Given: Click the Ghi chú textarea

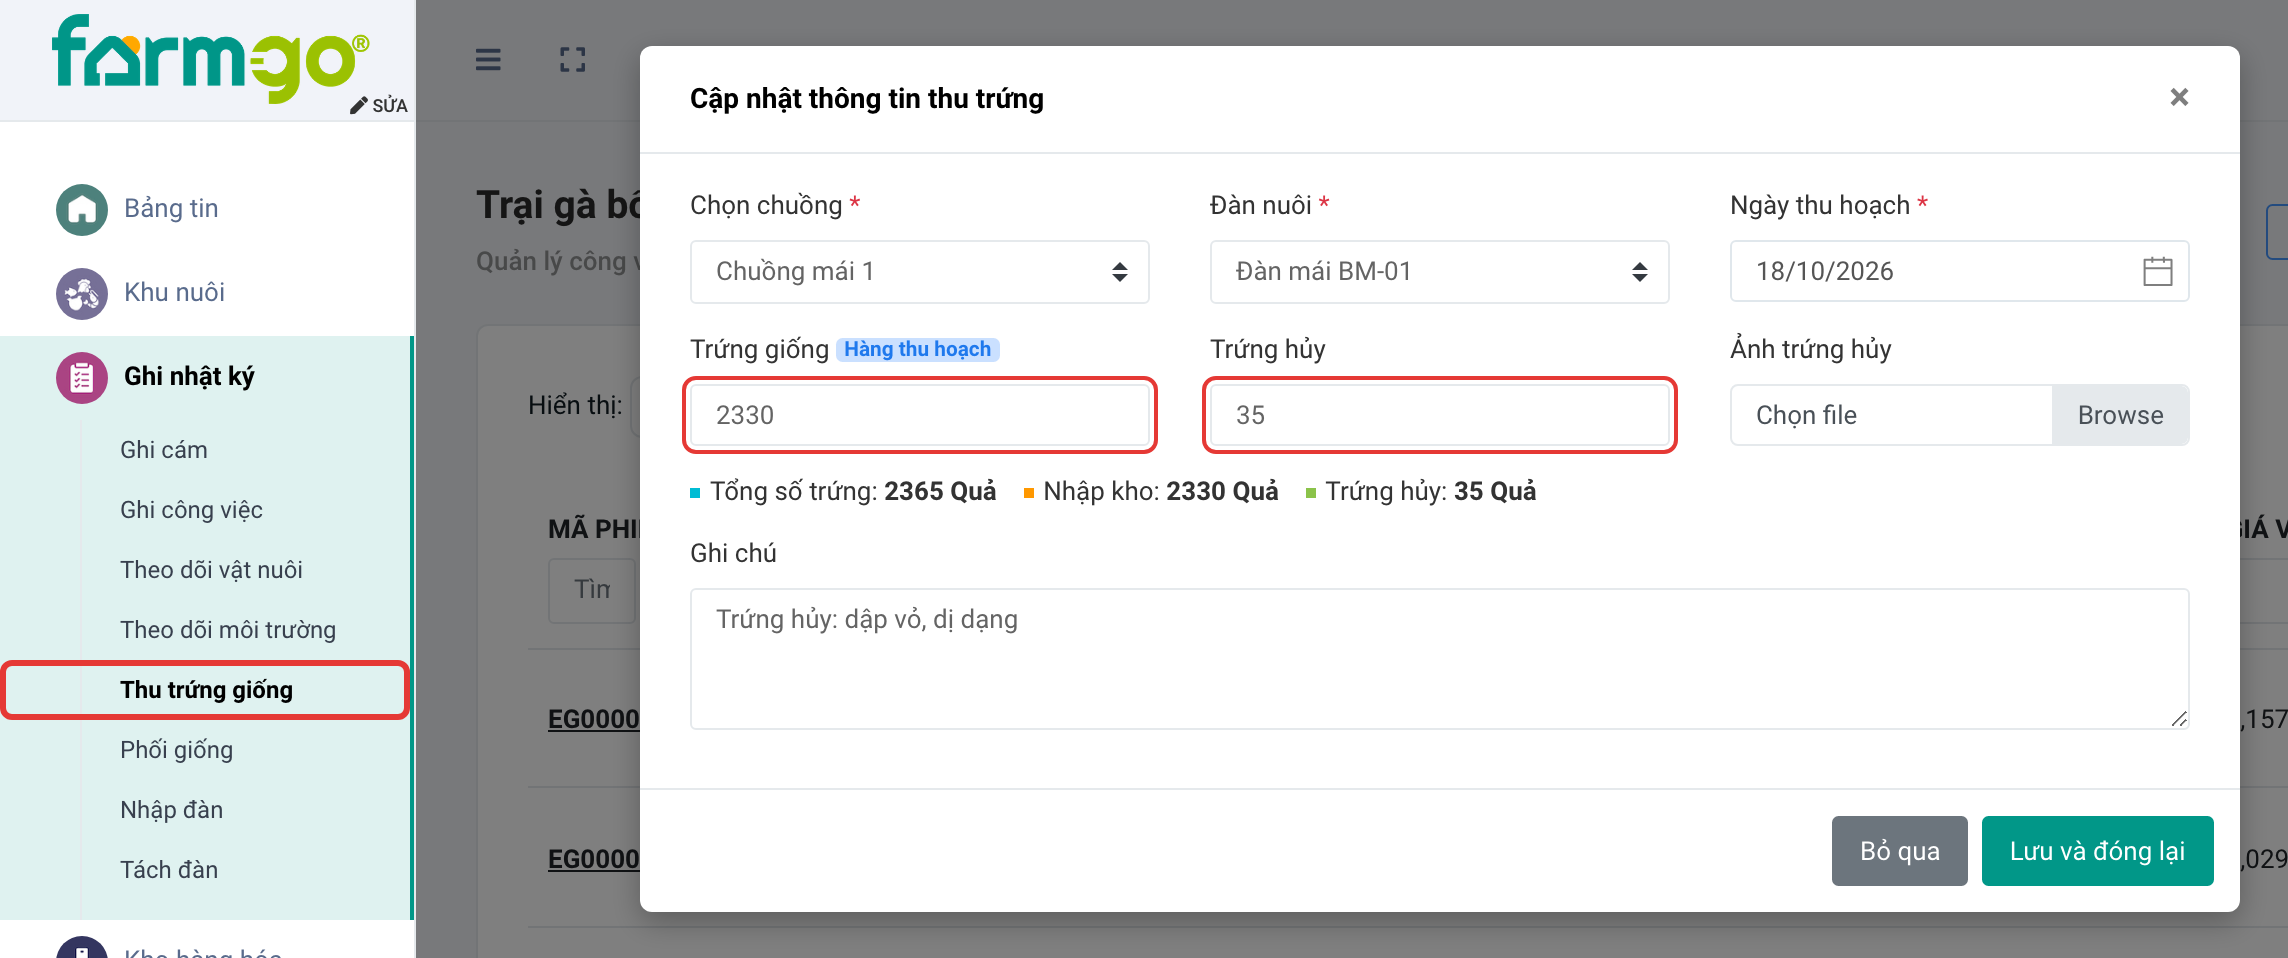Looking at the screenshot, I should coord(1440,659).
